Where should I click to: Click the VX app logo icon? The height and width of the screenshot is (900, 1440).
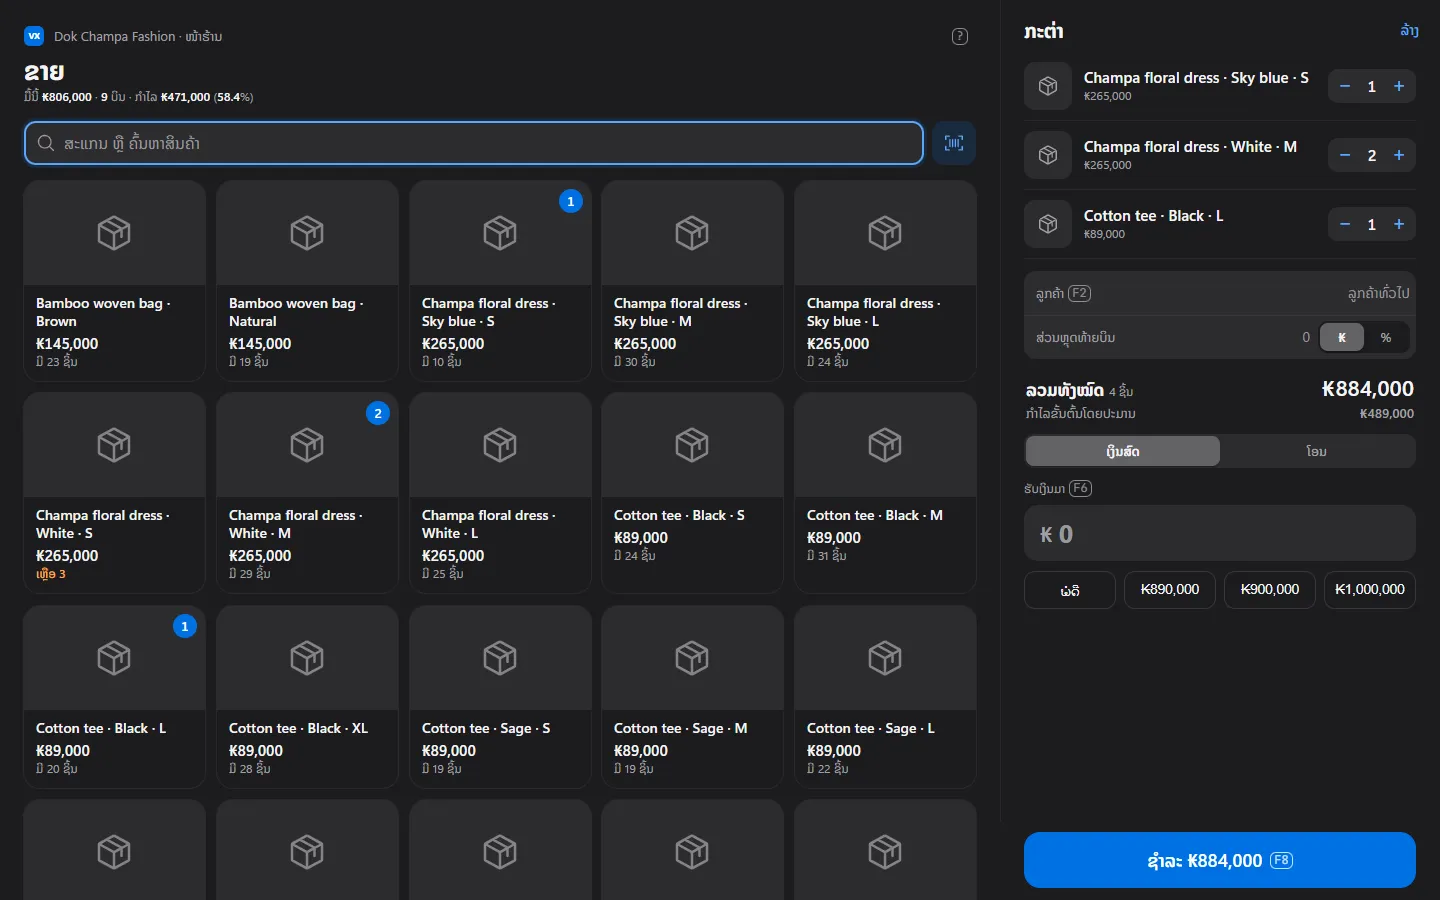click(34, 36)
